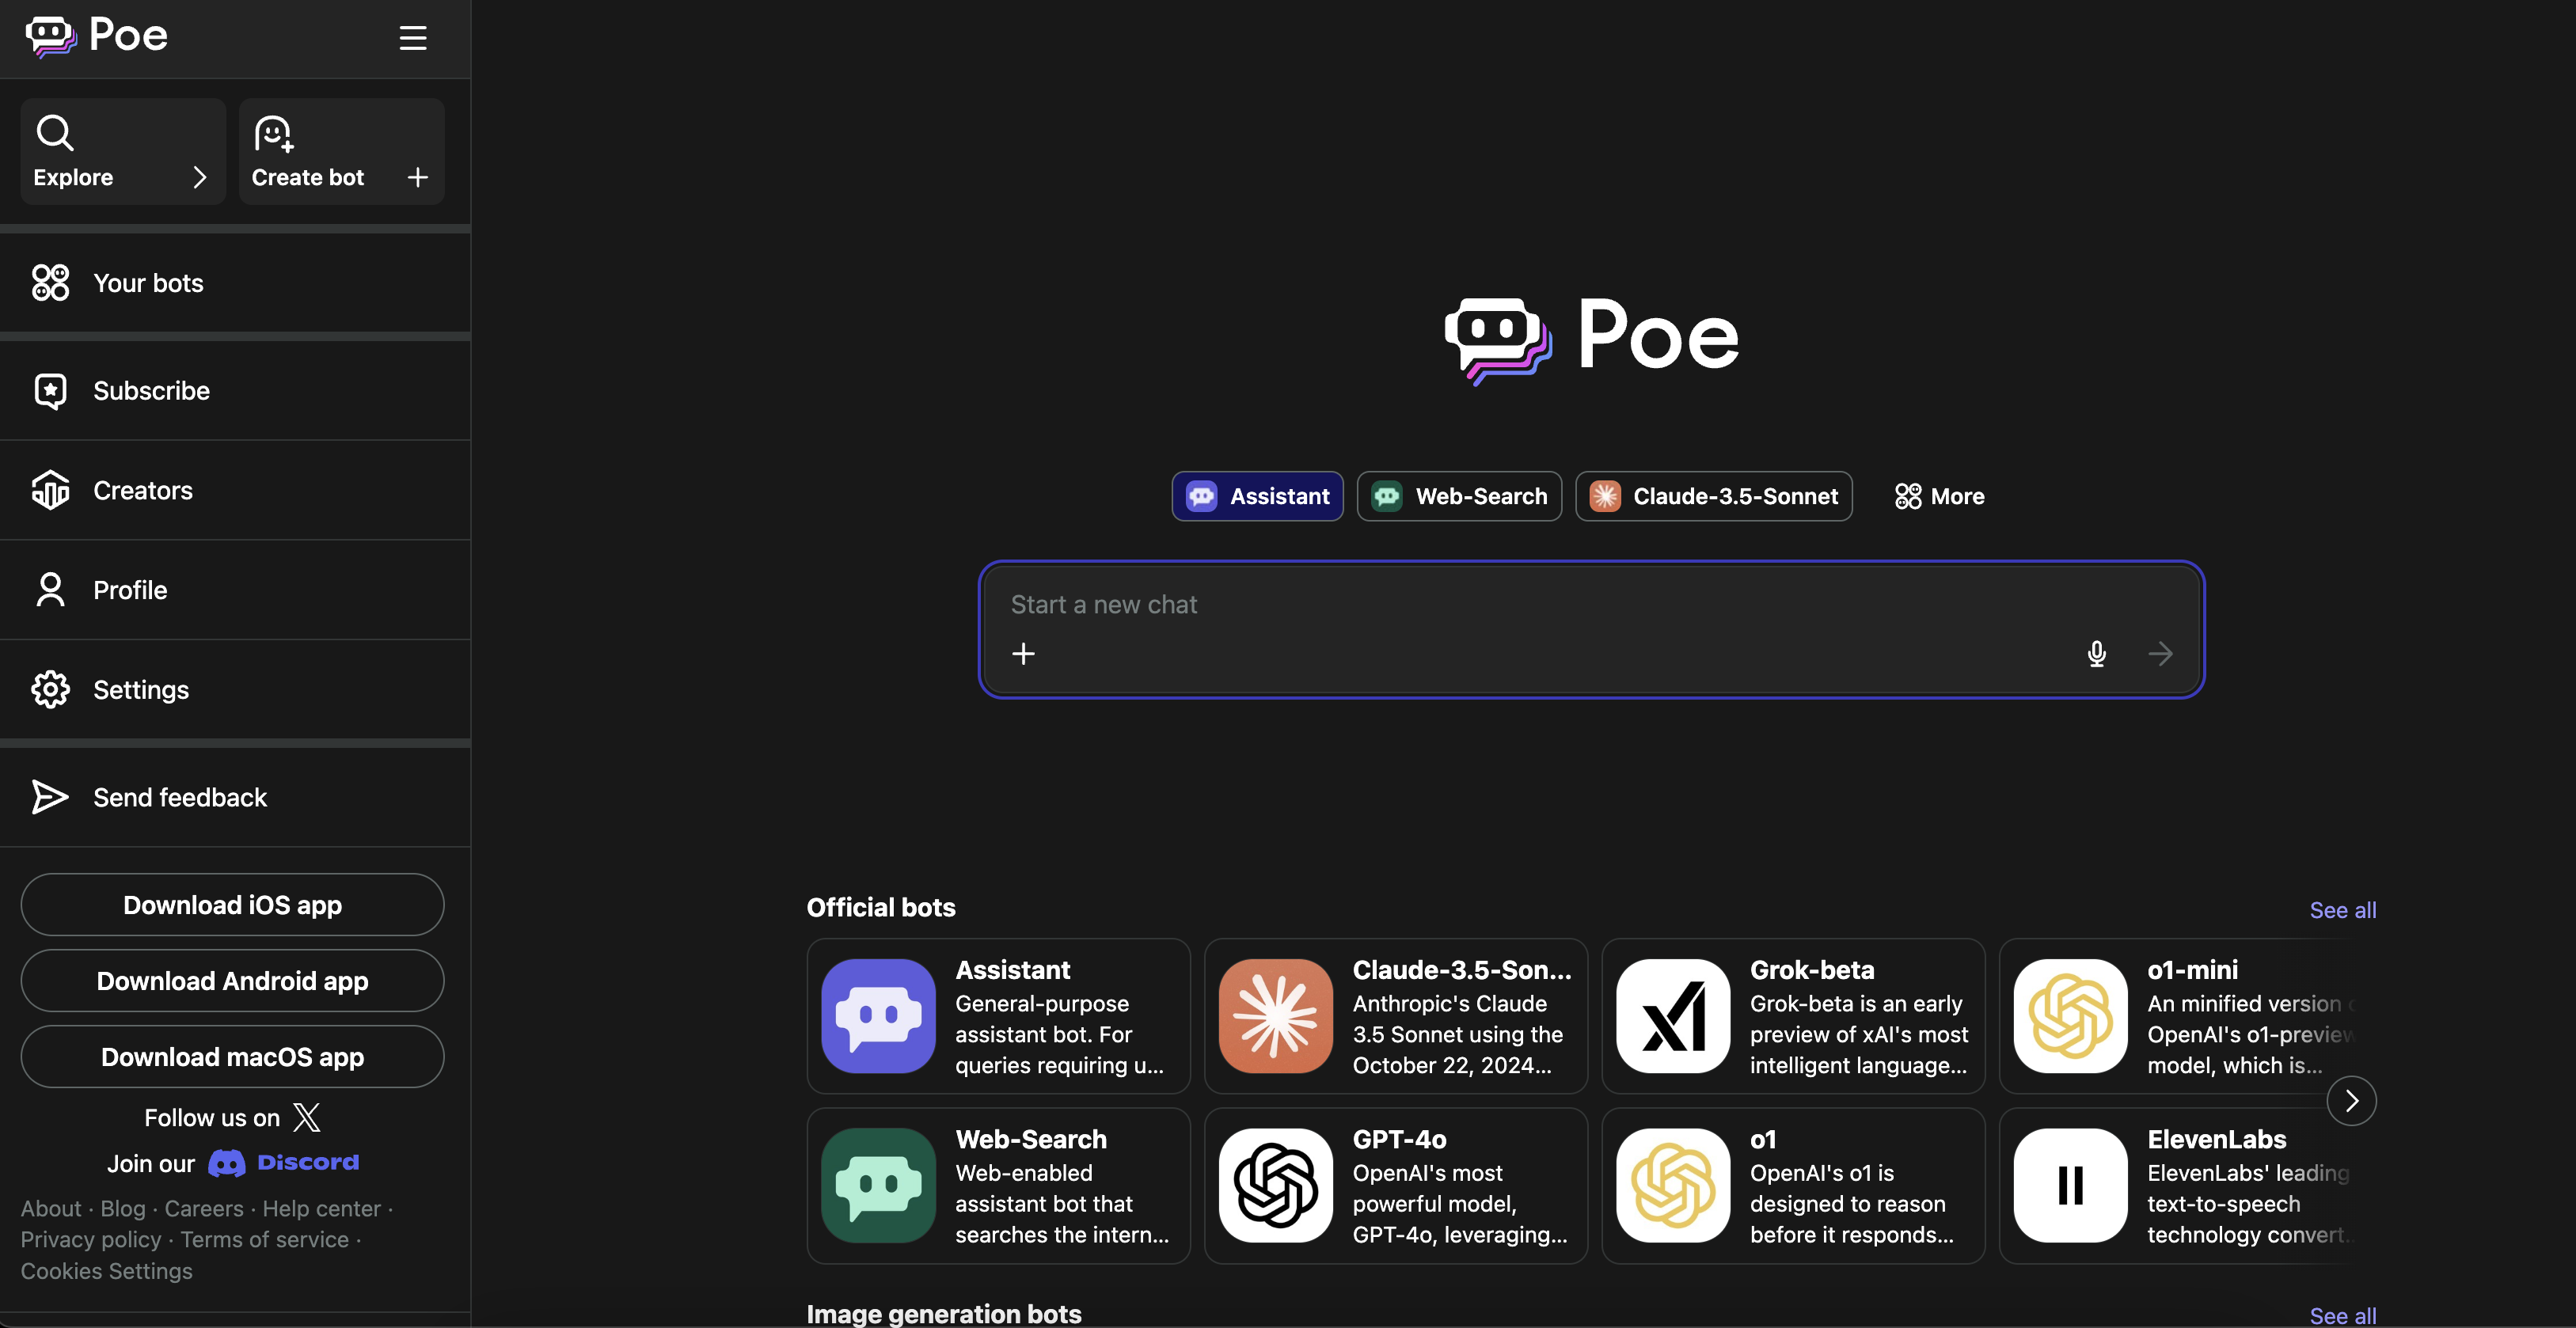Click See all for Official bots
This screenshot has width=2576, height=1328.
2342,910
